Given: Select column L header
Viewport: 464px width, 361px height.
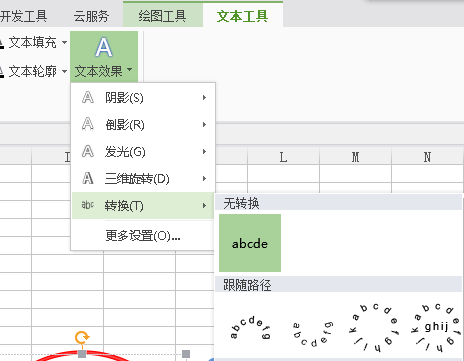Looking at the screenshot, I should coord(283,157).
